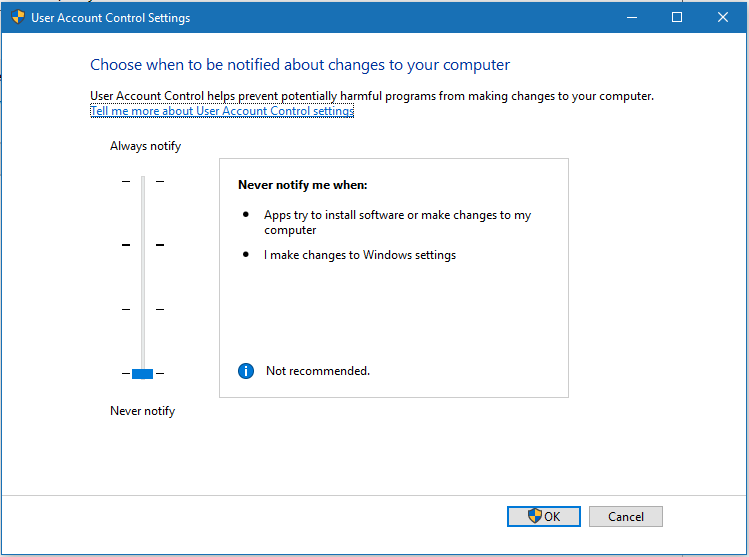Click the User Account Control Settings title text
The image size is (749, 557).
(111, 18)
